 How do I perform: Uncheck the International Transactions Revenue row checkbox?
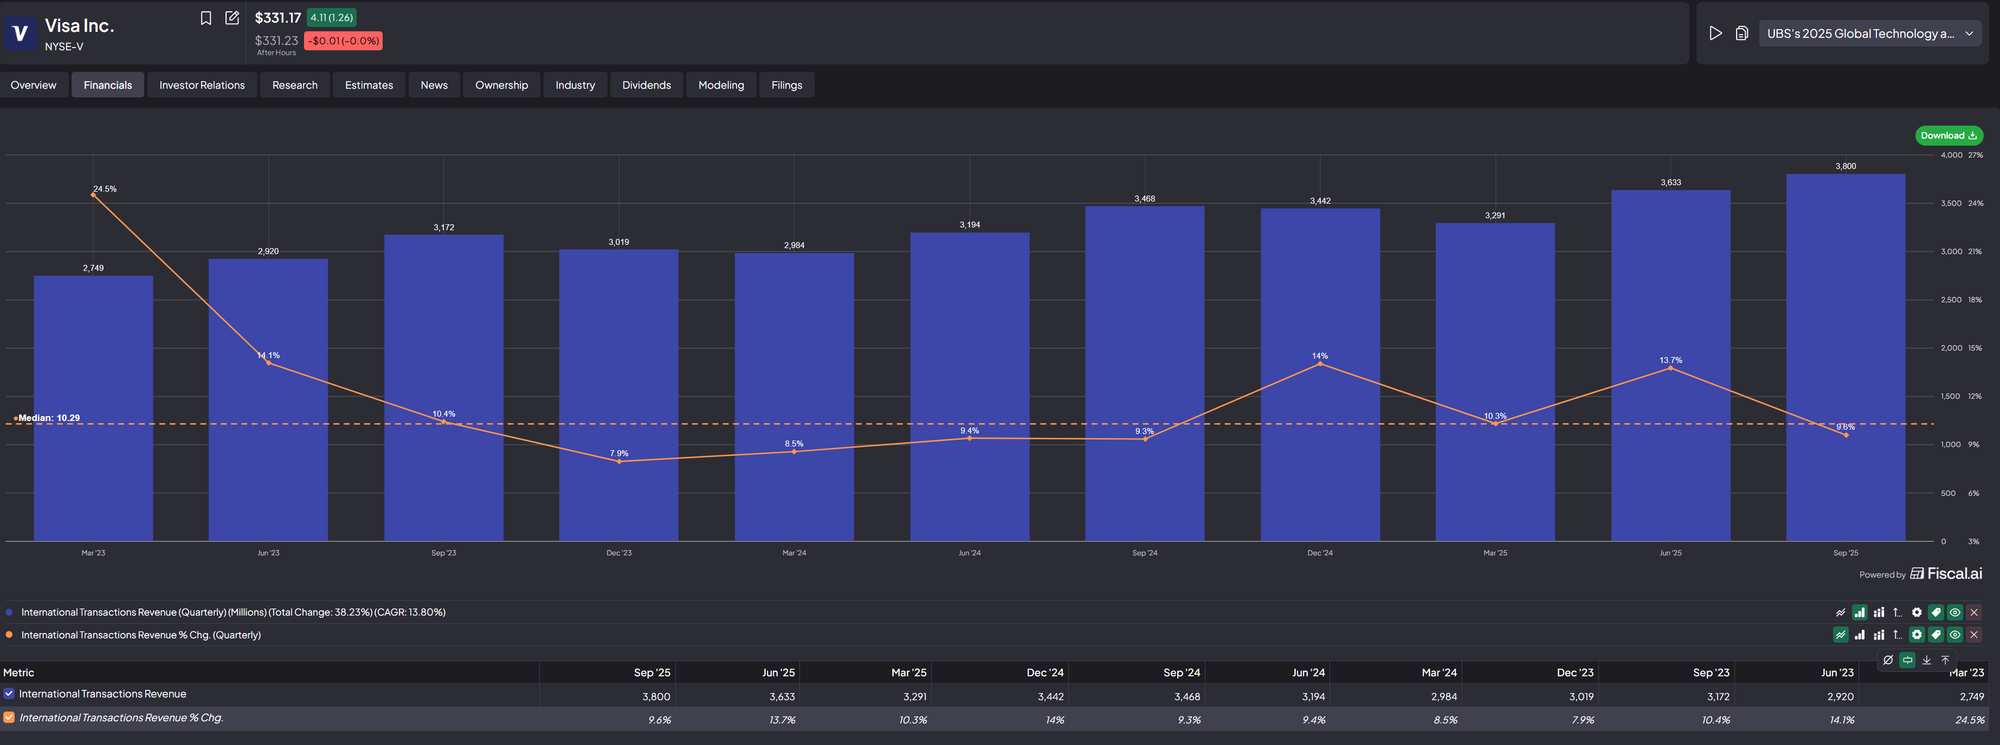9,694
